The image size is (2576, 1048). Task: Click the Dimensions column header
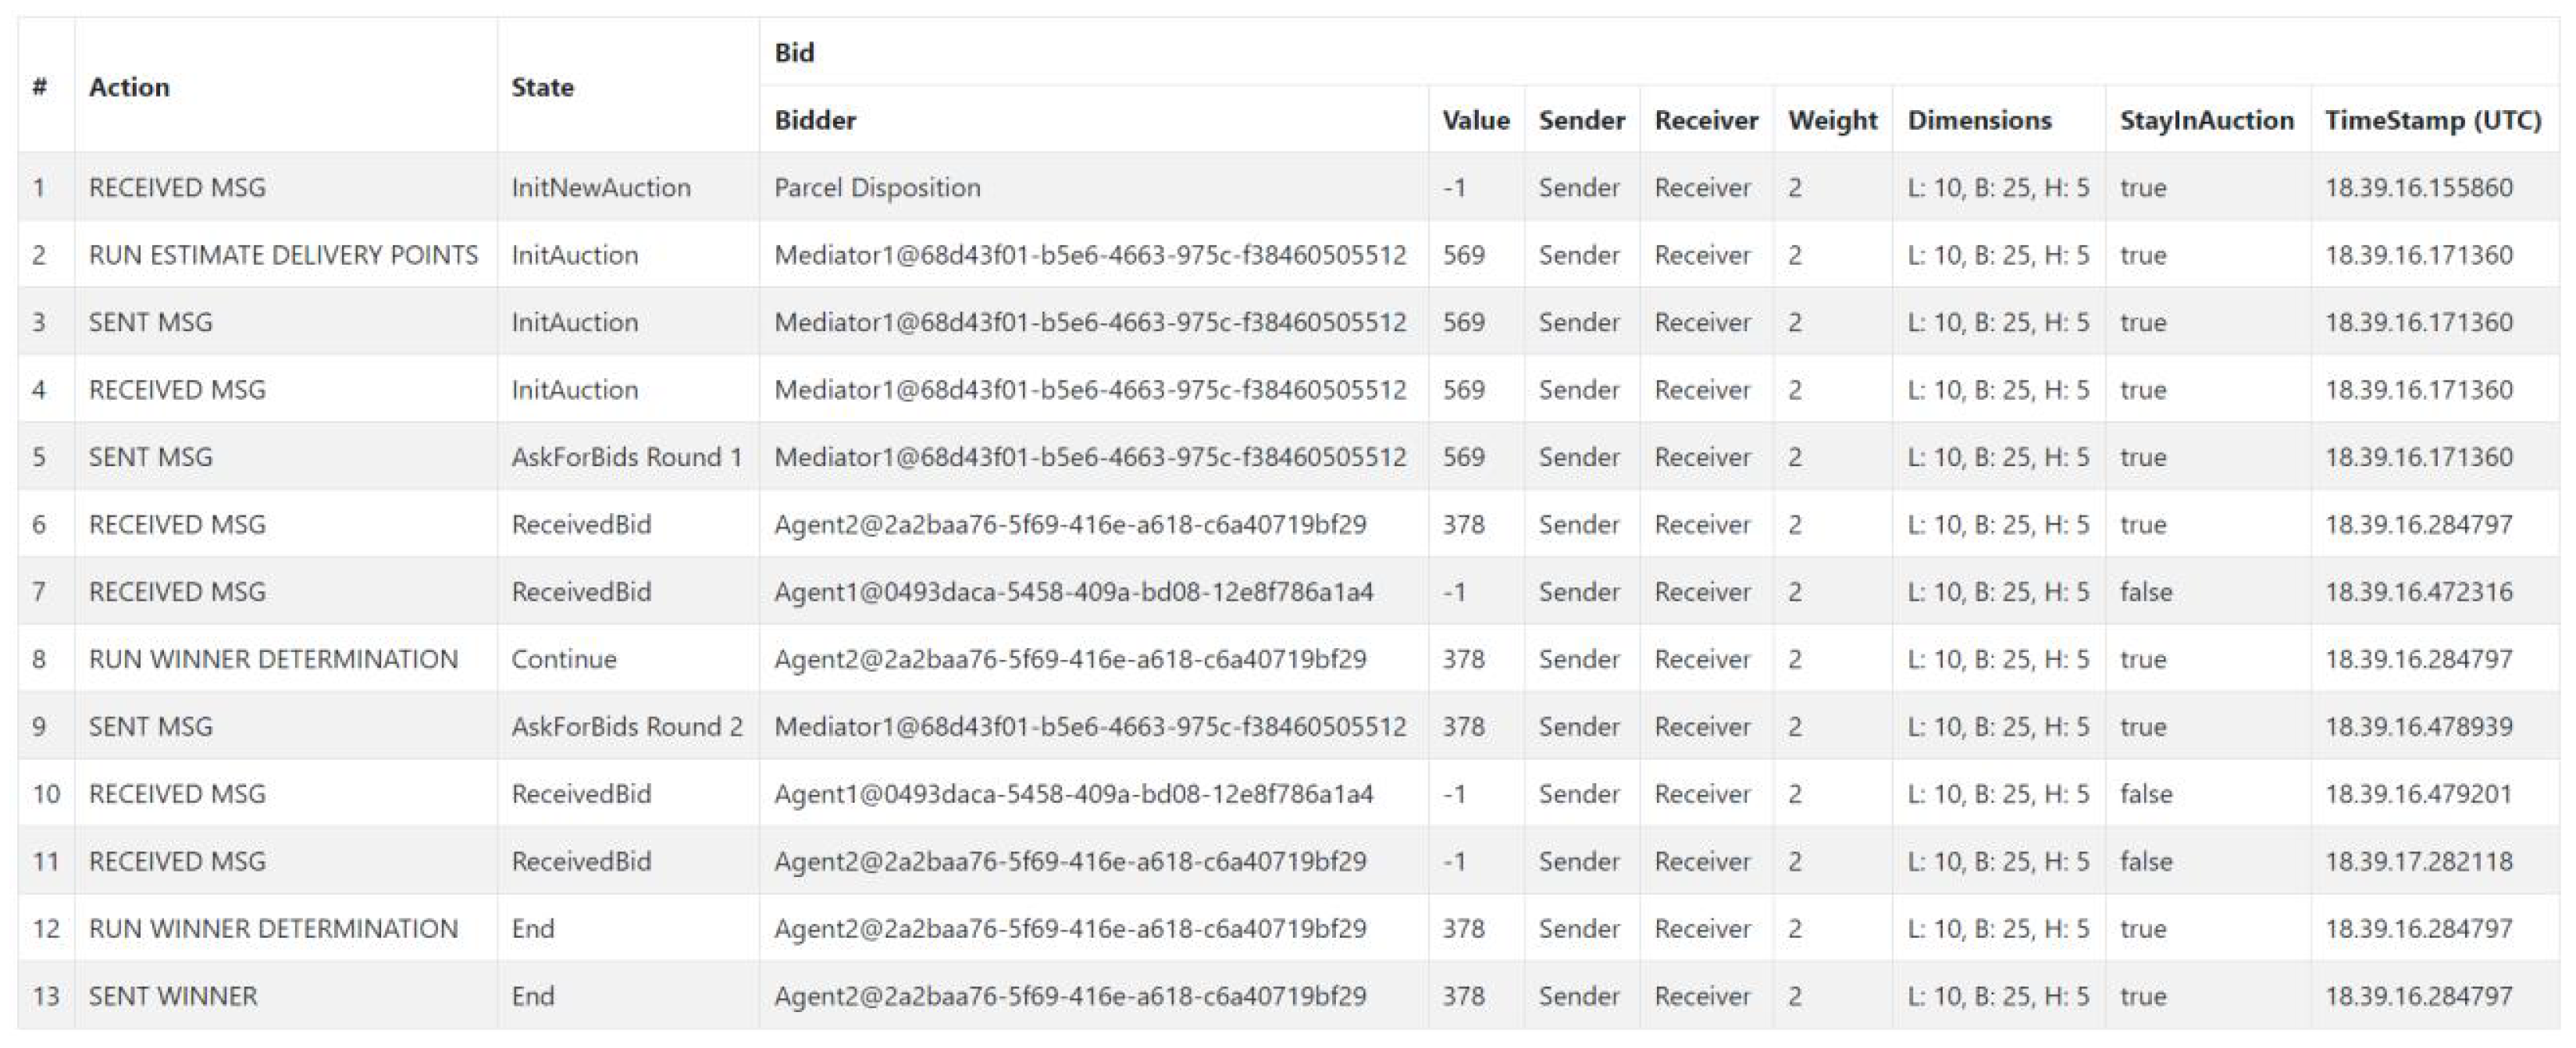point(1979,120)
